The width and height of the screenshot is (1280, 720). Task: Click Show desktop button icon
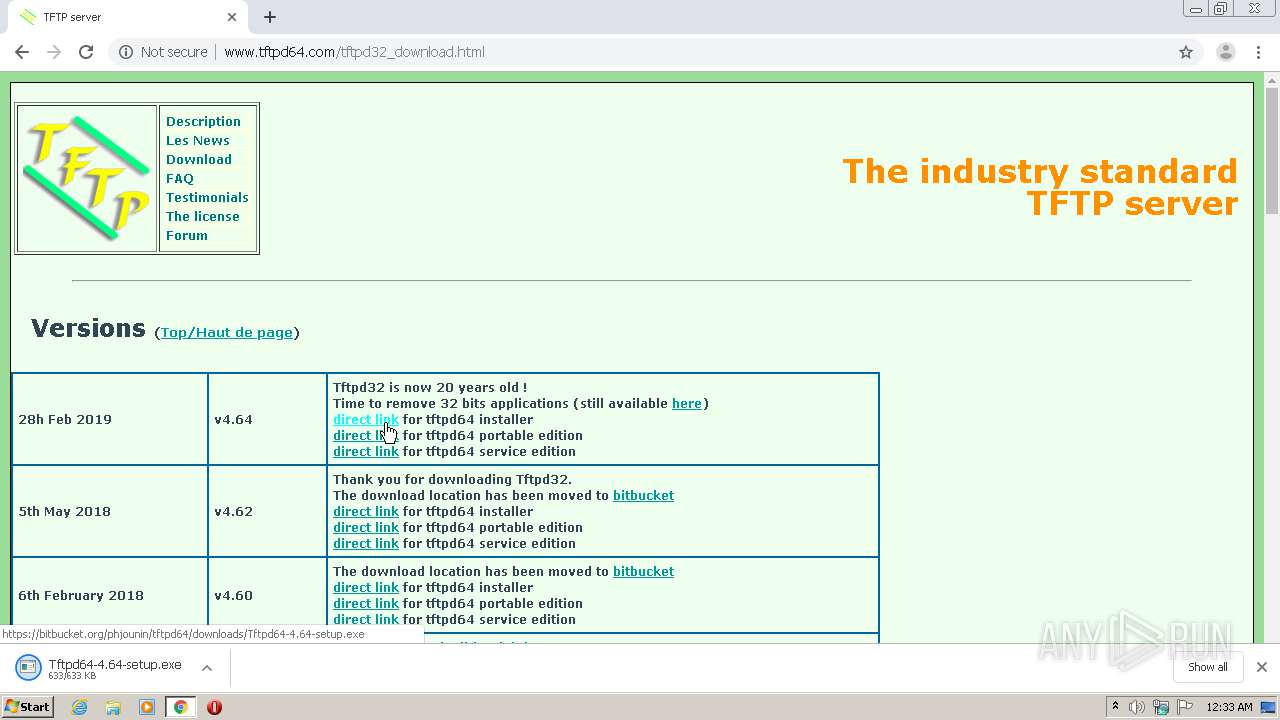[1268, 707]
